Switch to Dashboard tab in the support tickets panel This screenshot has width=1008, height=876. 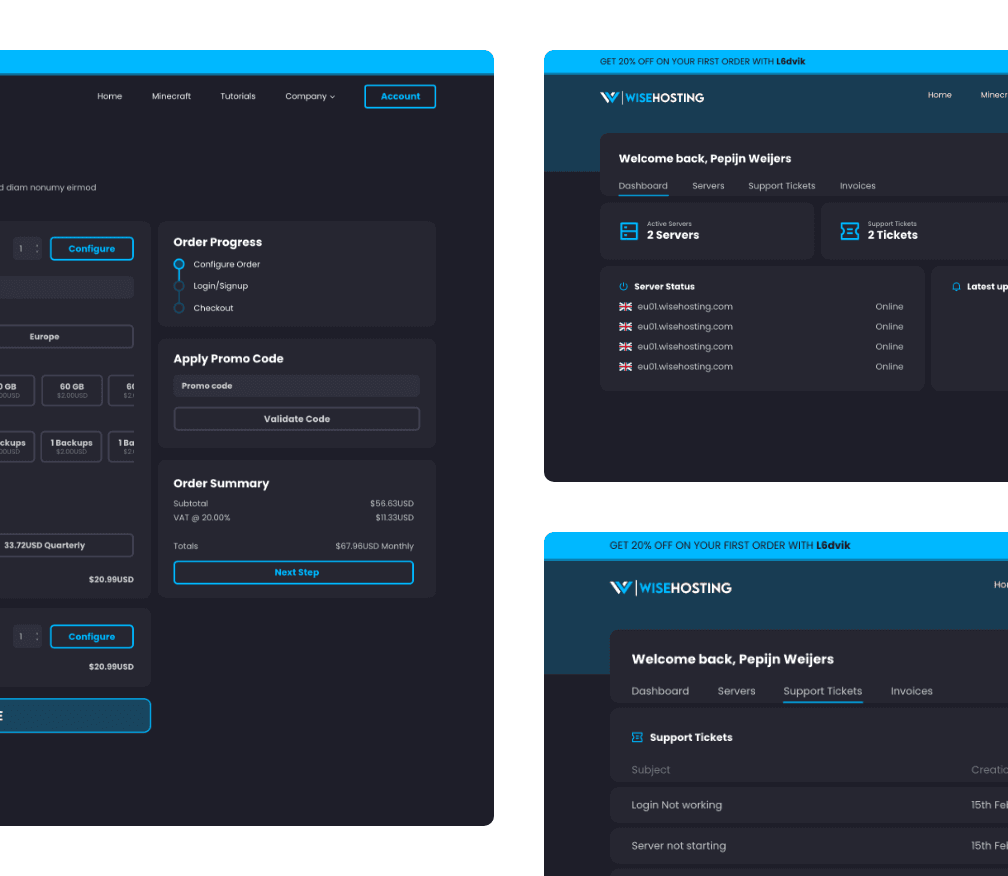coord(660,691)
